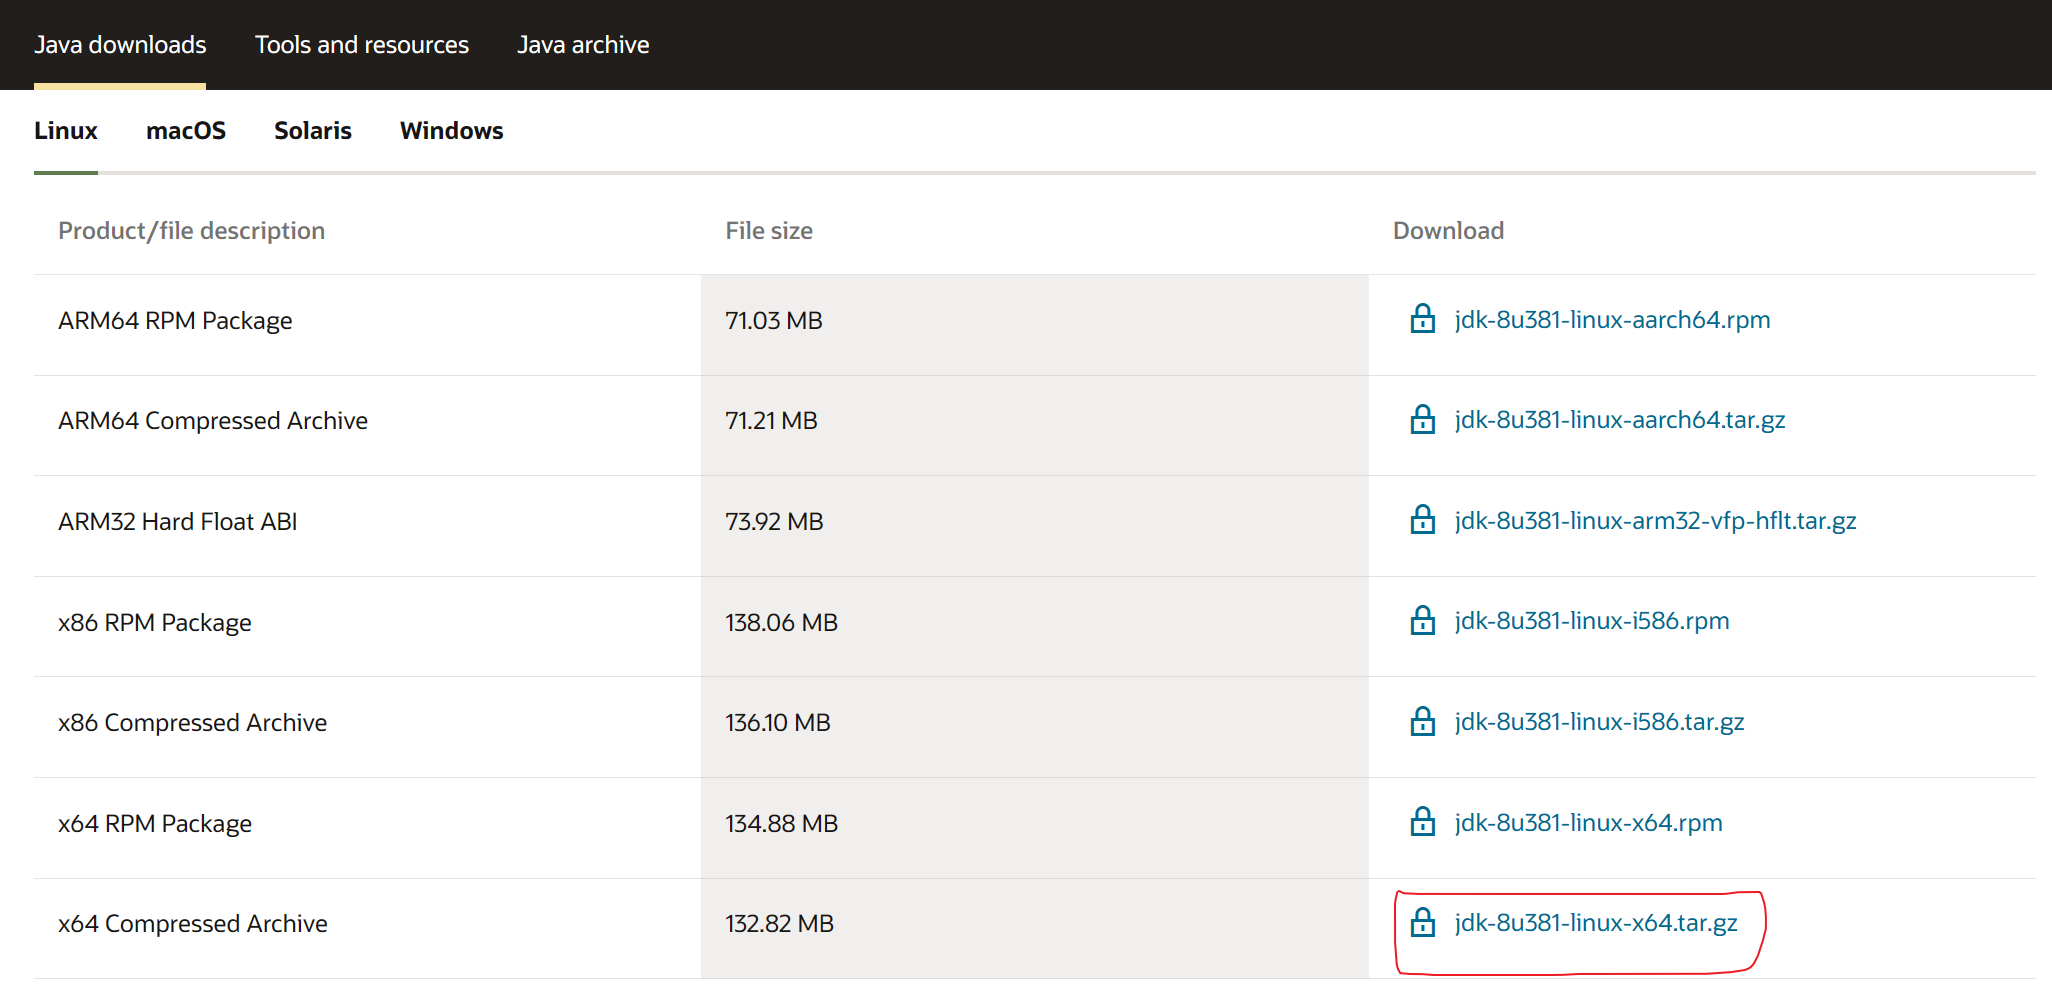Click lock icon beside jdk-8u381-linux-x64.rpm

point(1422,822)
